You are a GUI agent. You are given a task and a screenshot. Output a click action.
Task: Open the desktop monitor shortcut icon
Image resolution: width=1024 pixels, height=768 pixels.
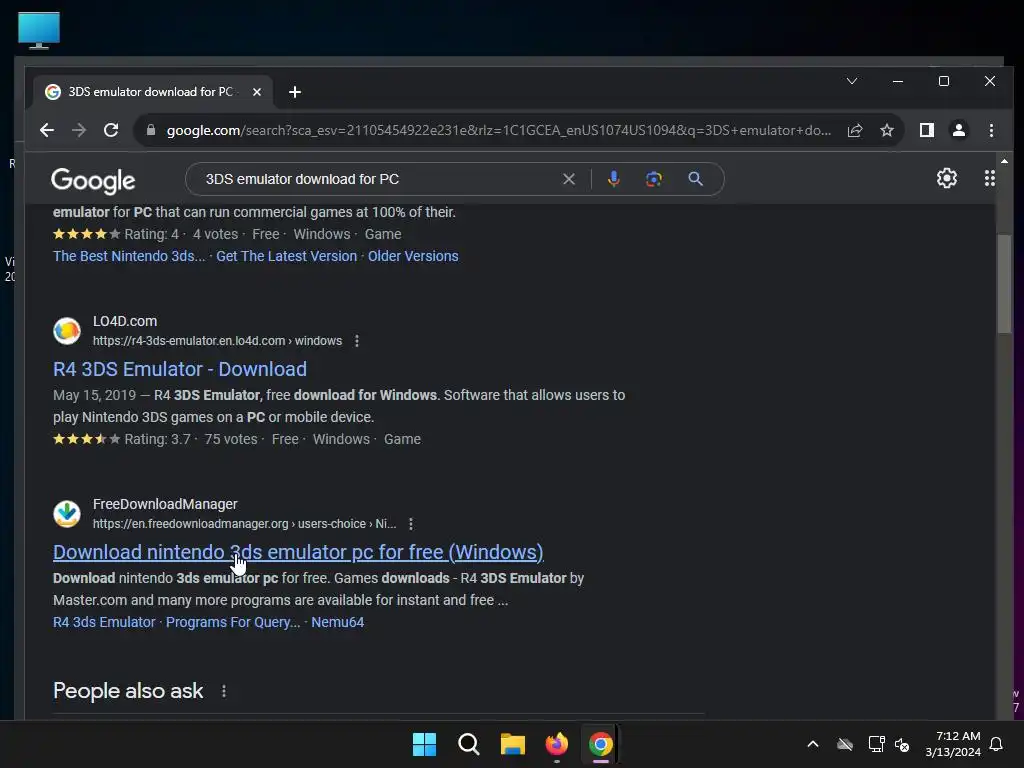coord(39,30)
